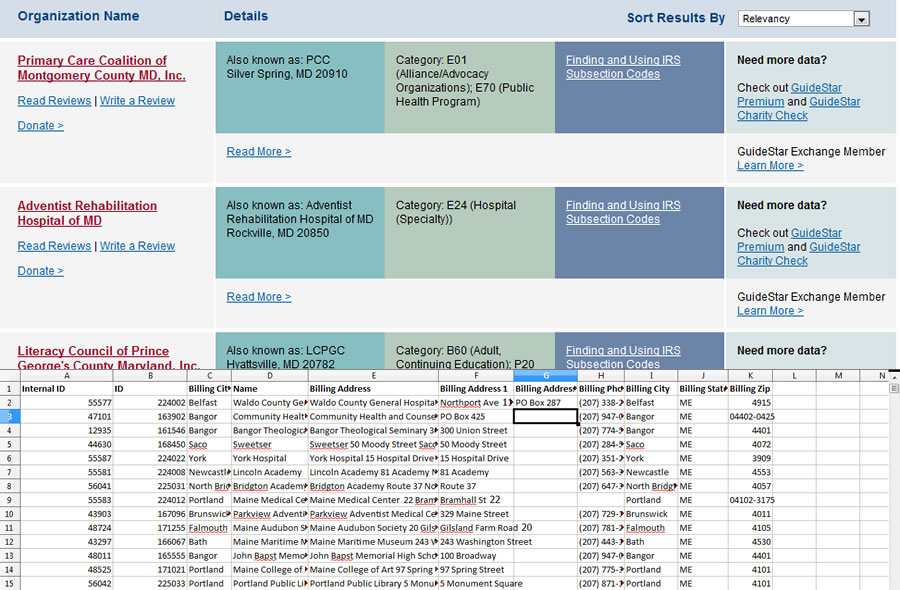This screenshot has height=590, width=900.
Task: Click cell containing PO Box 287
Action: tap(546, 403)
